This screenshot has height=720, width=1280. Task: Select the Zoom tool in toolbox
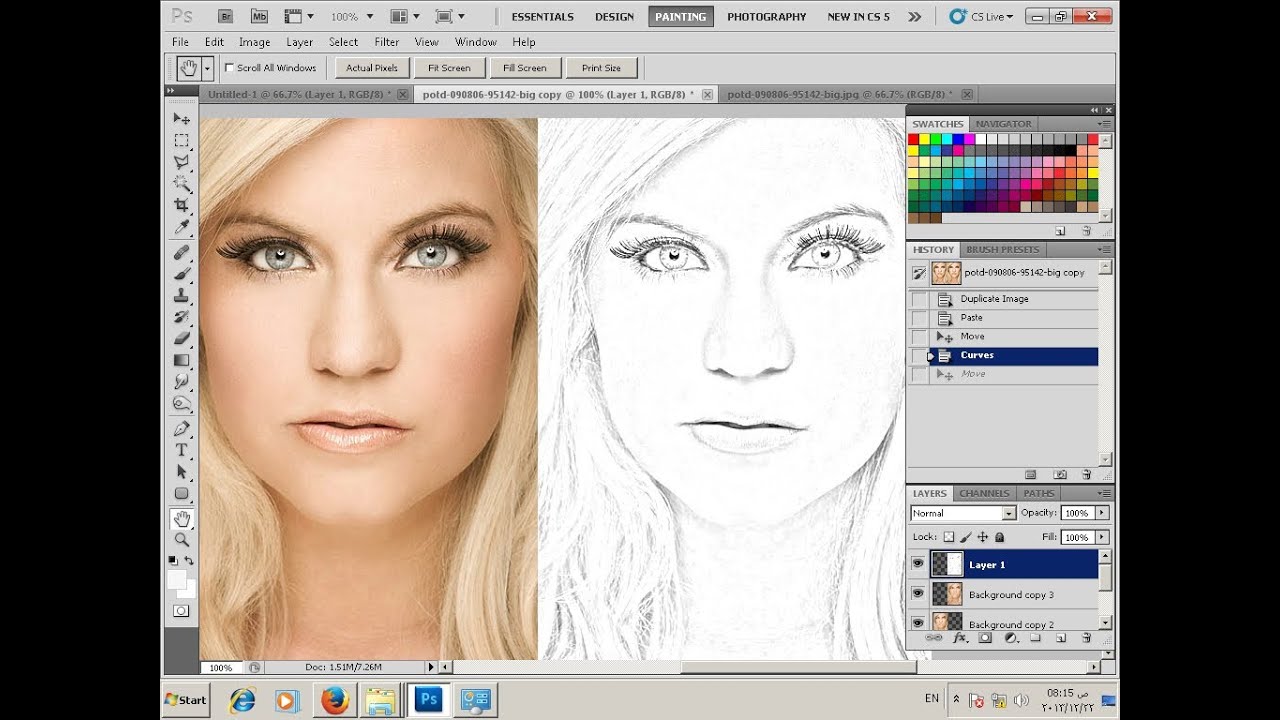[181, 539]
